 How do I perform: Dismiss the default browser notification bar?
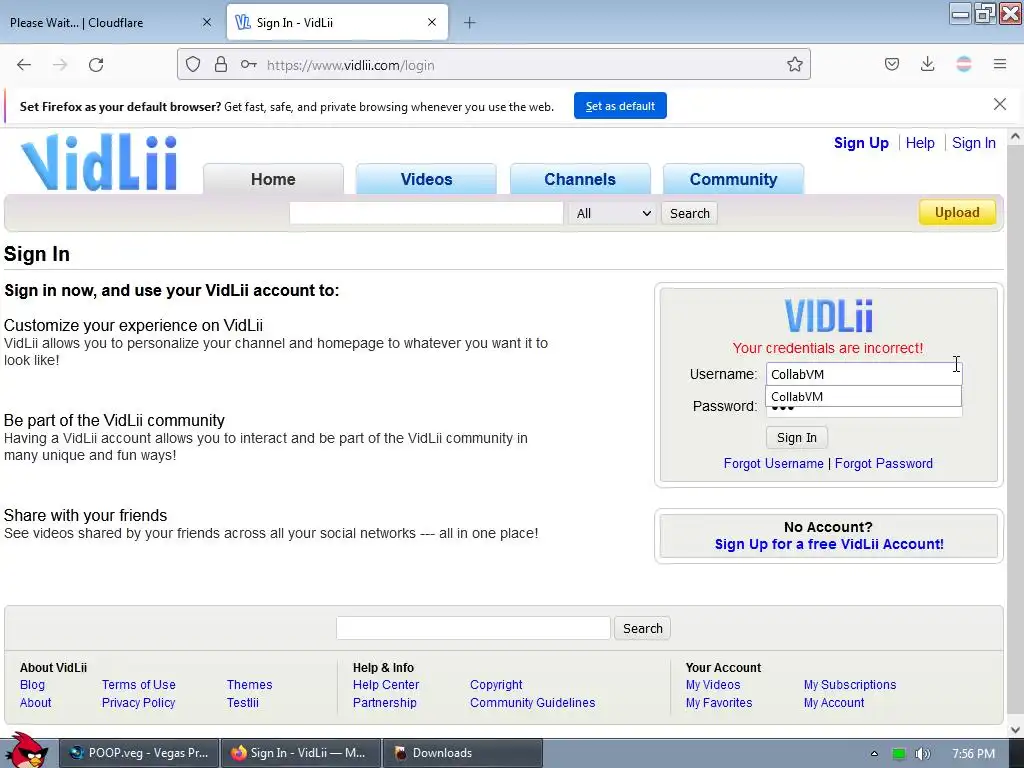point(1000,104)
